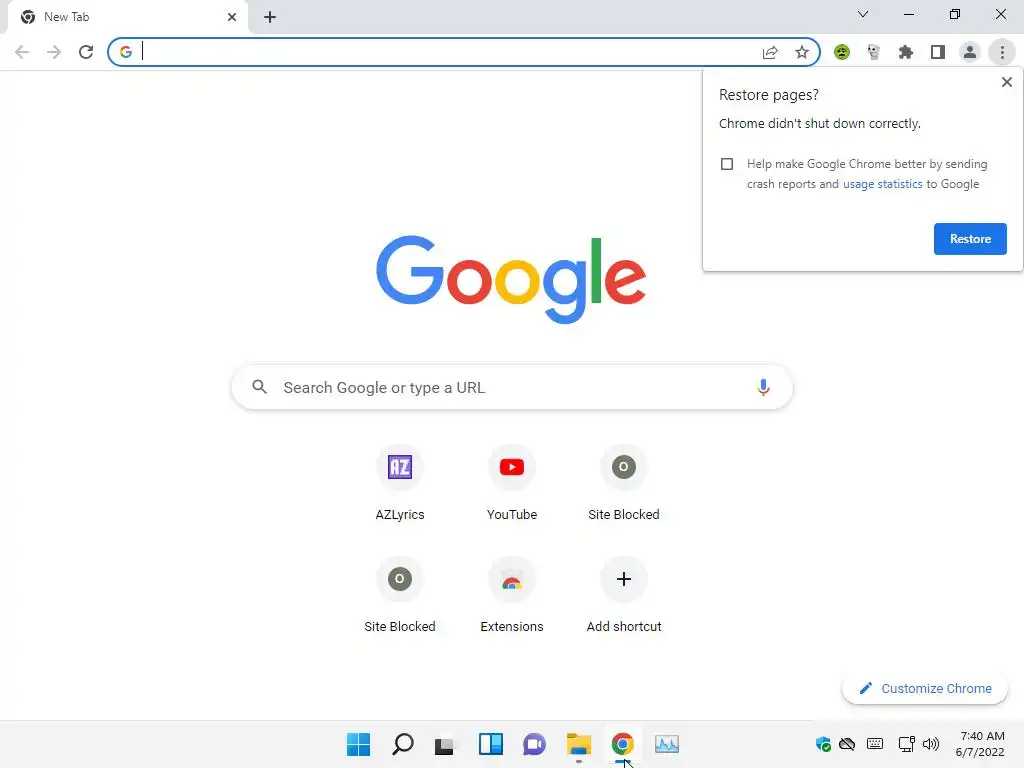Open the usage statistics link

(x=882, y=184)
